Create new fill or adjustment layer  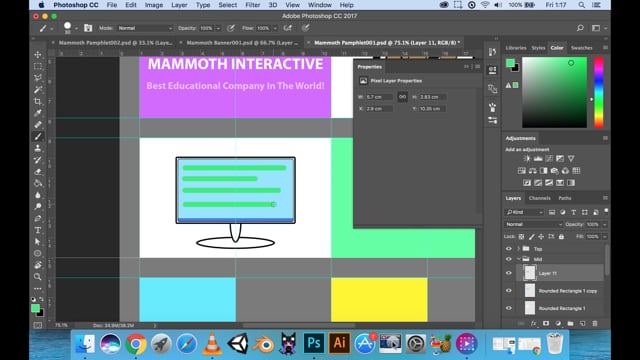click(x=558, y=323)
